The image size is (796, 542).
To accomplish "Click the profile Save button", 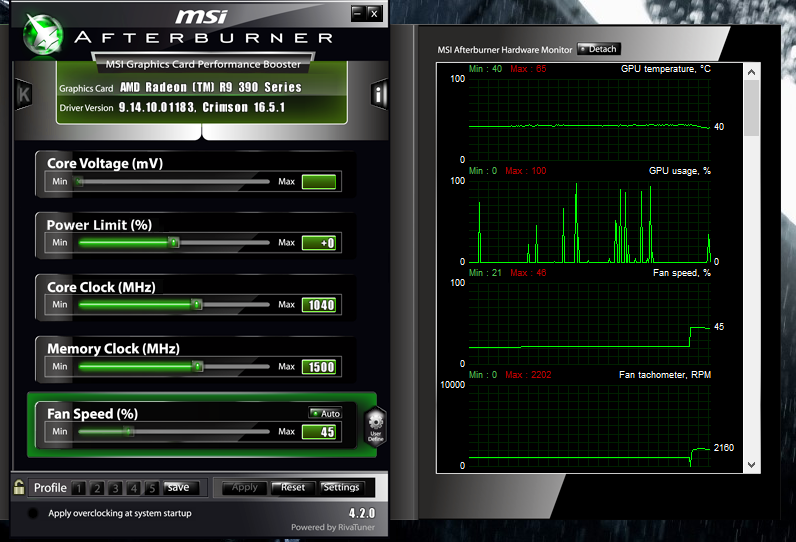I will pos(179,488).
